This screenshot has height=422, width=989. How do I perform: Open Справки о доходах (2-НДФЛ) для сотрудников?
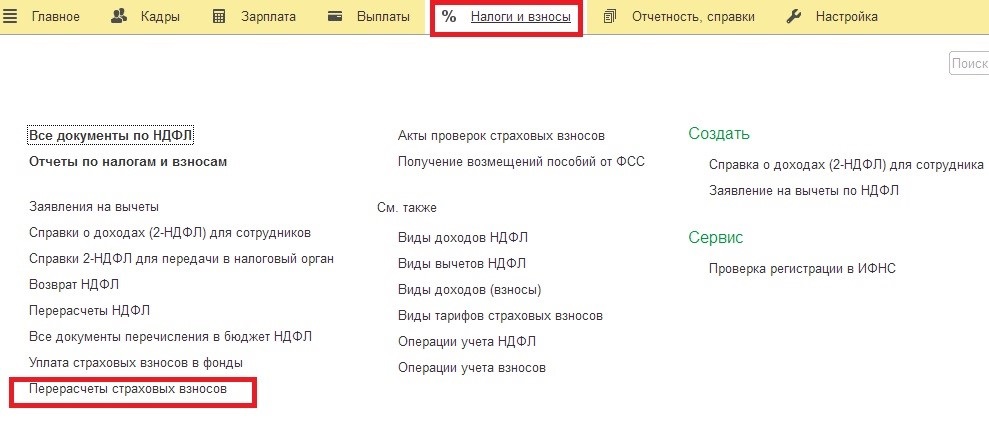170,233
